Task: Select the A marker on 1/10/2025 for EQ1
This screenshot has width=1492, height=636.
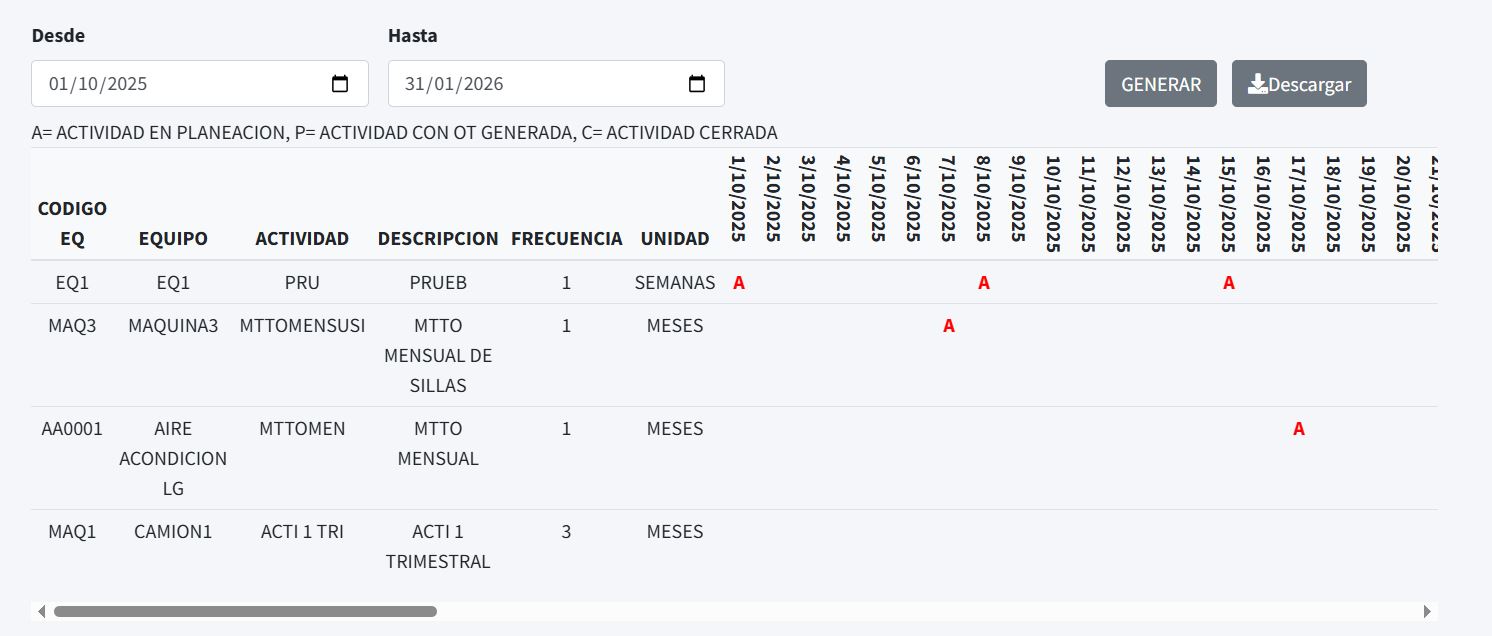Action: pyautogui.click(x=739, y=283)
